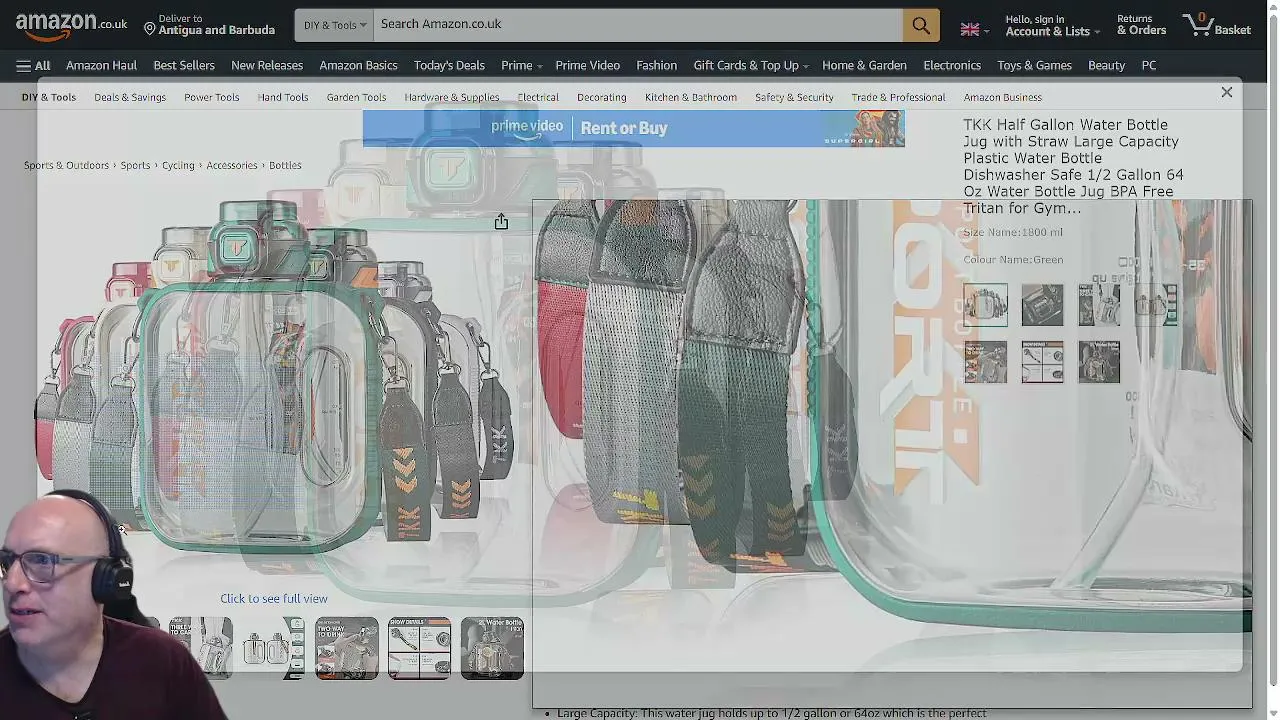Open Kitchen & Bathroom

pyautogui.click(x=691, y=98)
